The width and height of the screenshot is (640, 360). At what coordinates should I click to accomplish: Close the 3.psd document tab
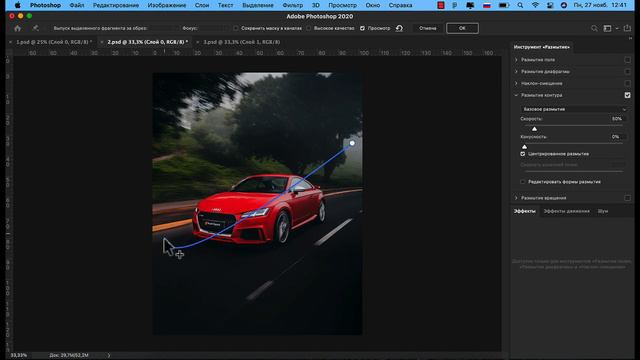[x=198, y=42]
